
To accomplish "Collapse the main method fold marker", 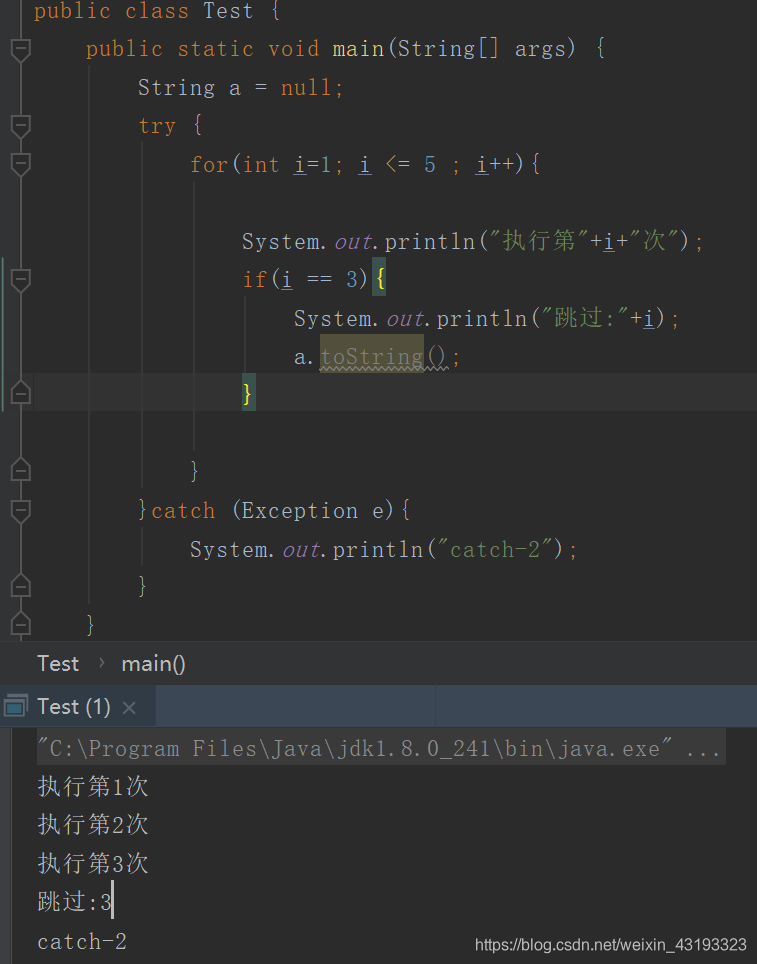I will coord(20,49).
